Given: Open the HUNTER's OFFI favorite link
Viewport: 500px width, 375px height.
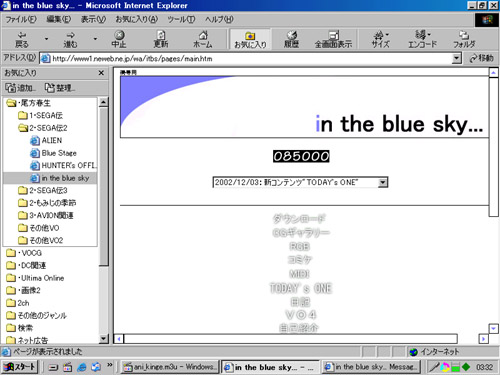Looking at the screenshot, I should click(63, 165).
